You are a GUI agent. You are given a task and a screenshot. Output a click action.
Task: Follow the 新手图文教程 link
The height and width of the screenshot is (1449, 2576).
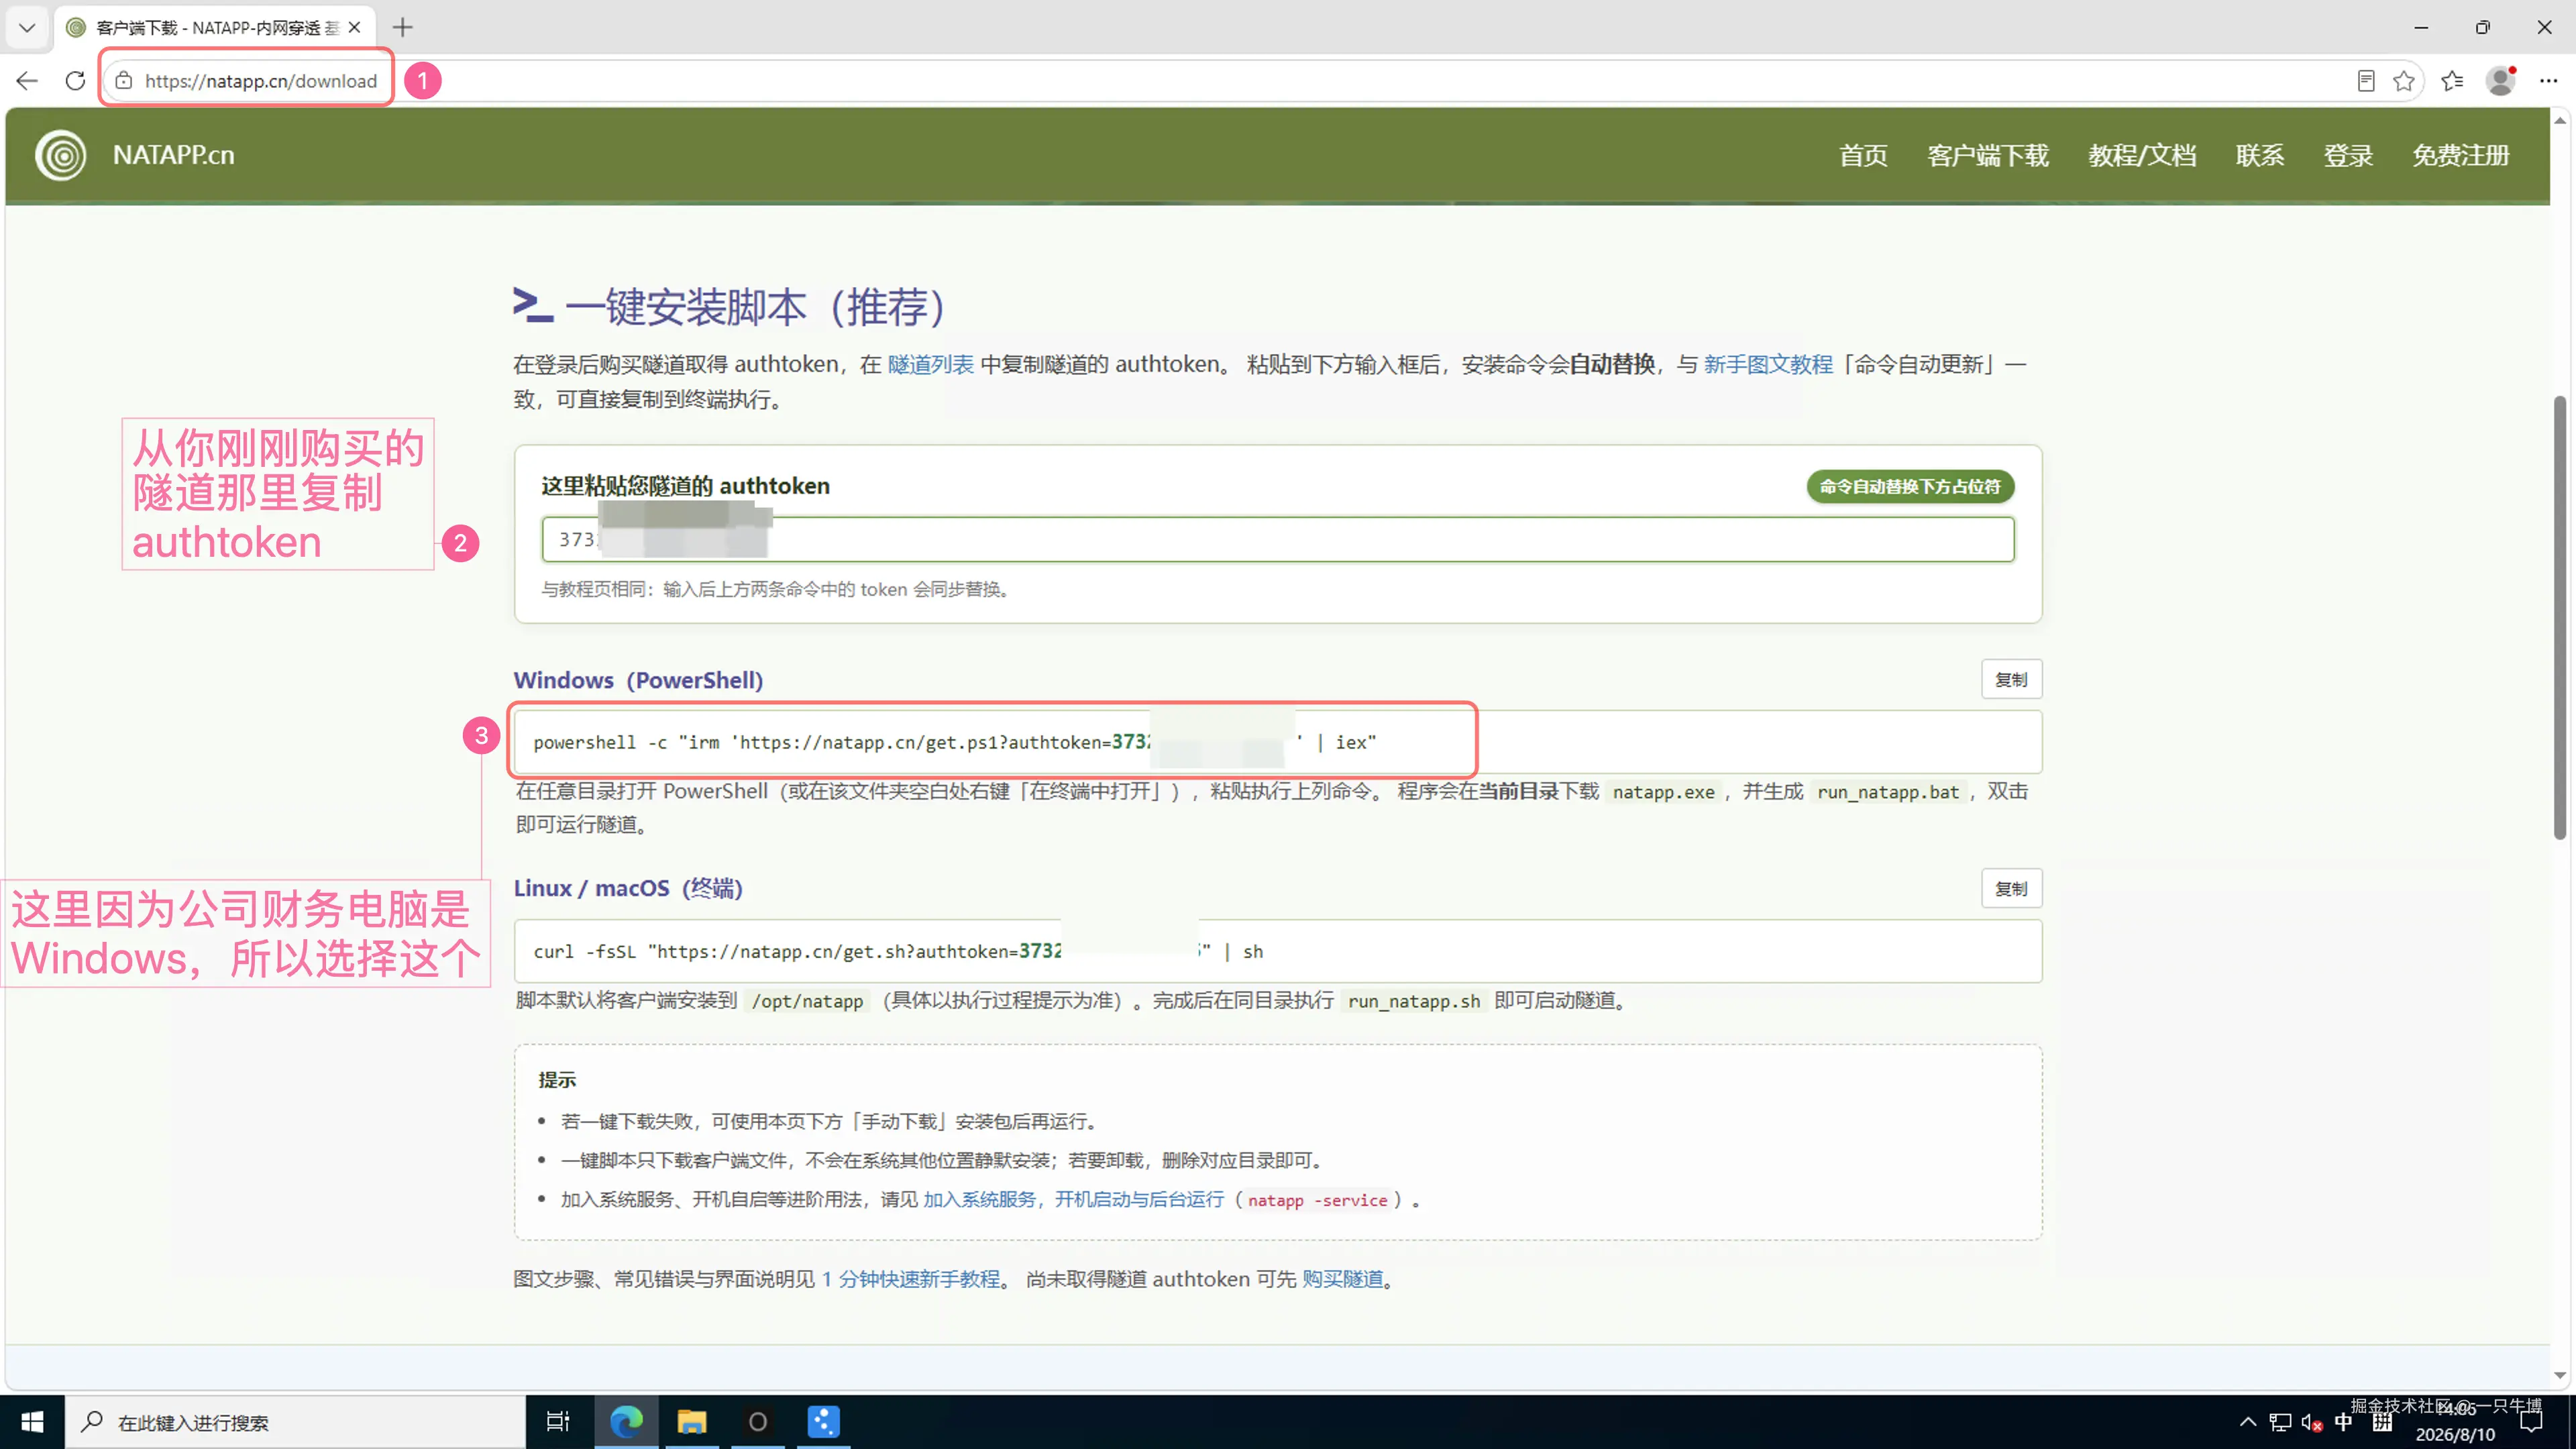click(1768, 365)
